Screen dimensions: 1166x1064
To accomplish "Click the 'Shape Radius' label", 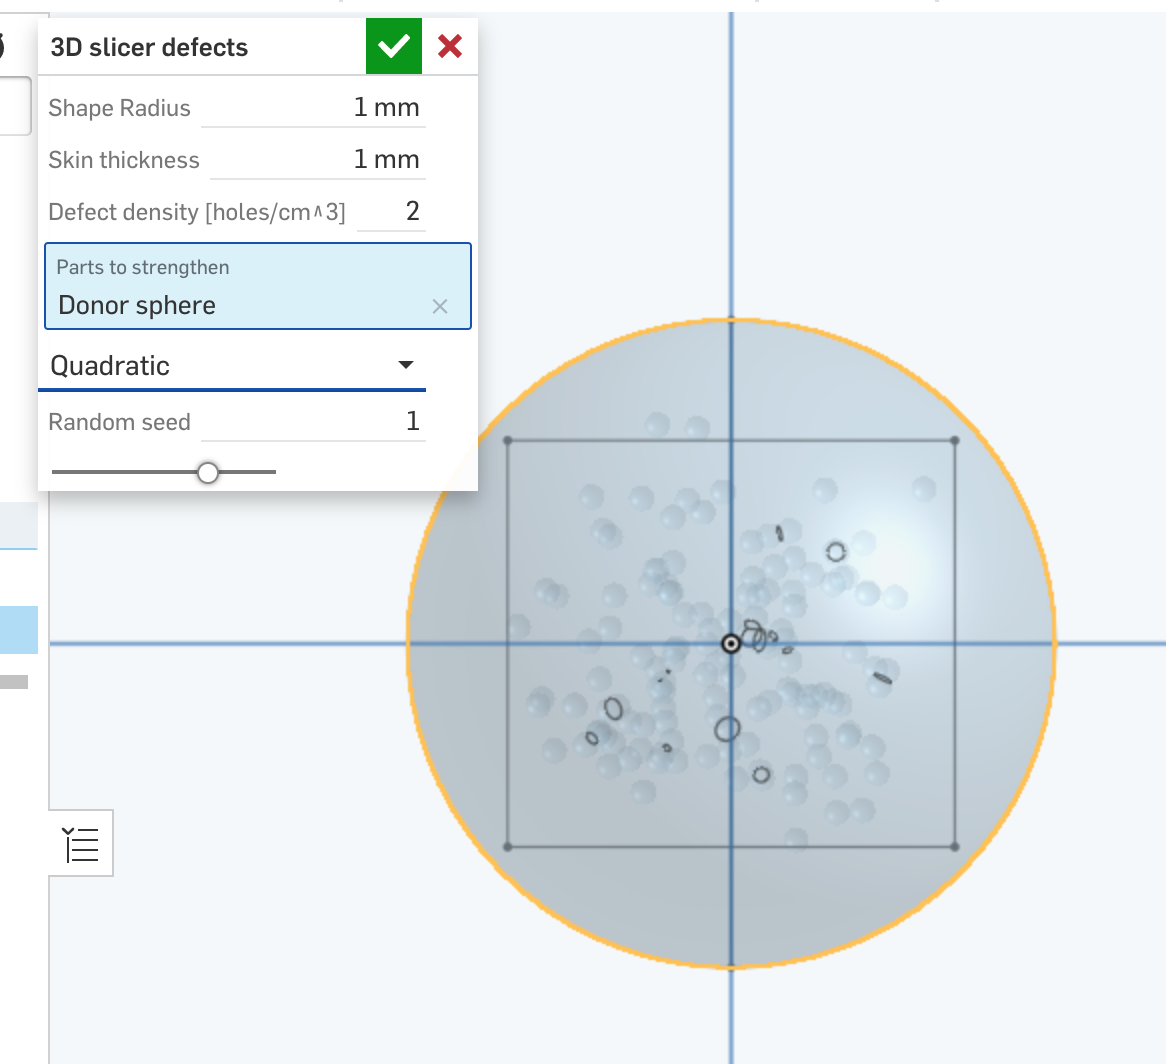I will (119, 109).
